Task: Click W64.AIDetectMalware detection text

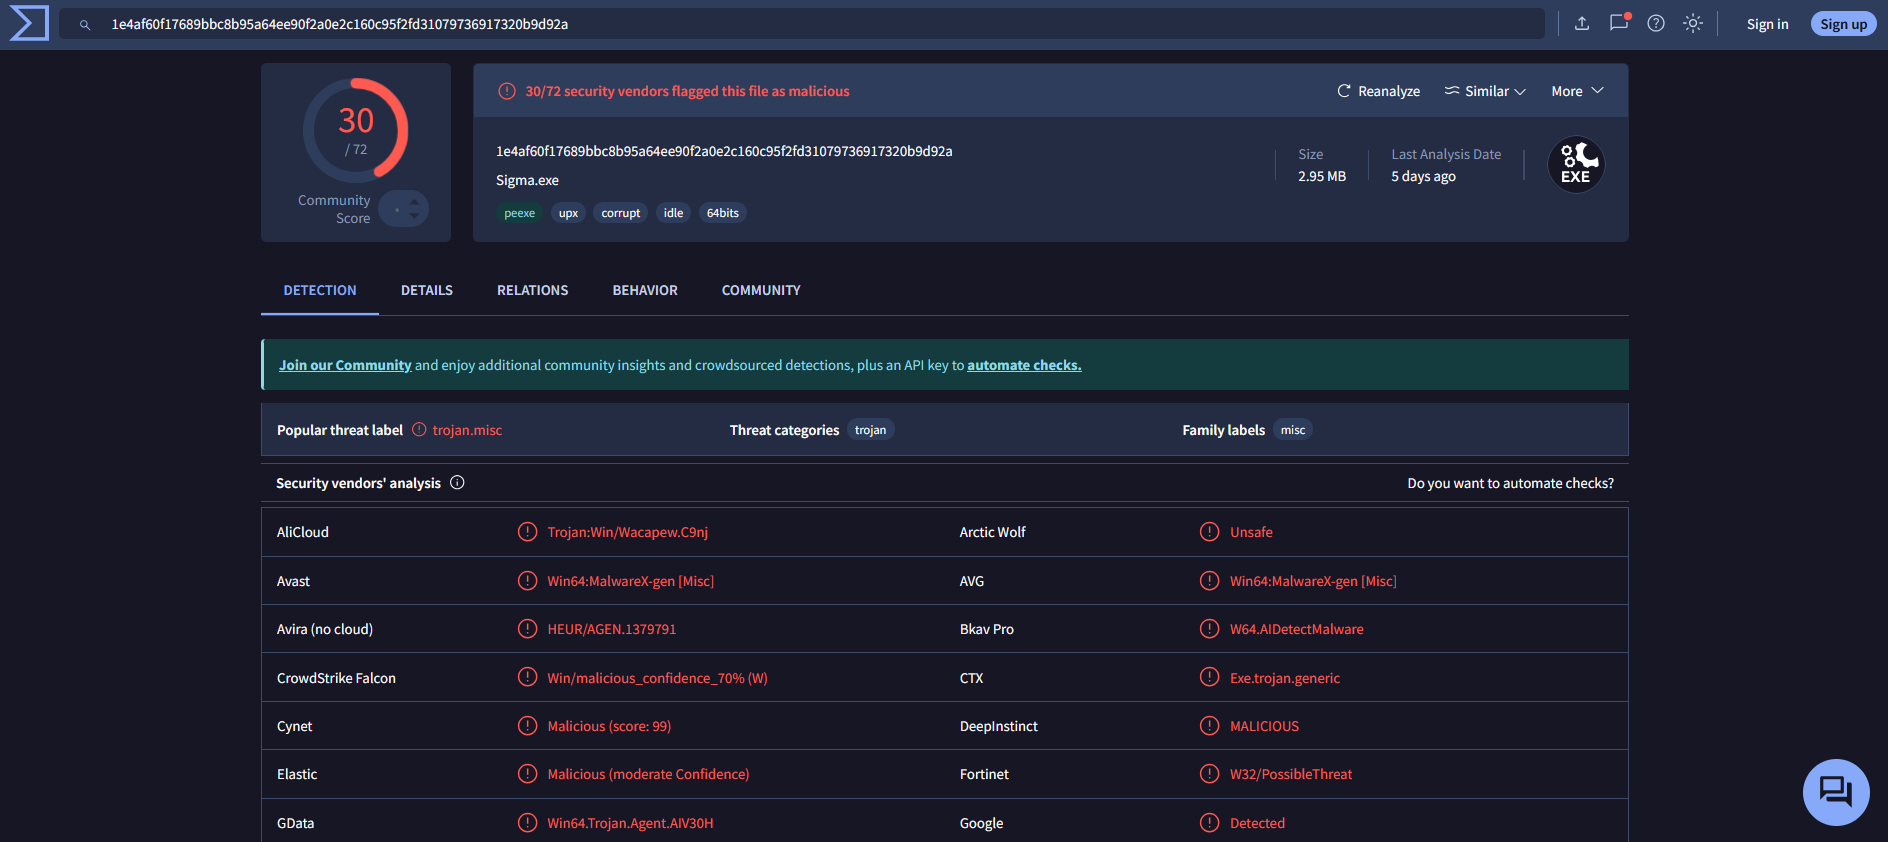Action: (x=1296, y=629)
